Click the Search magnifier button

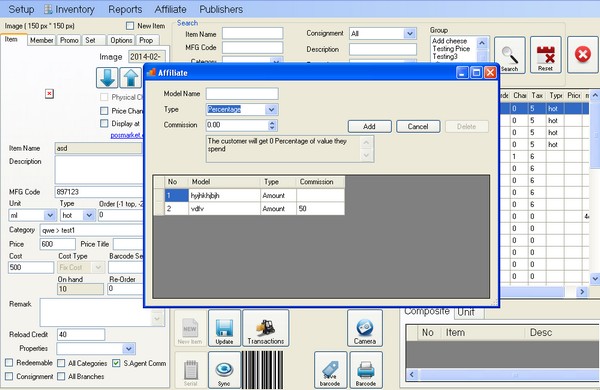(x=510, y=55)
